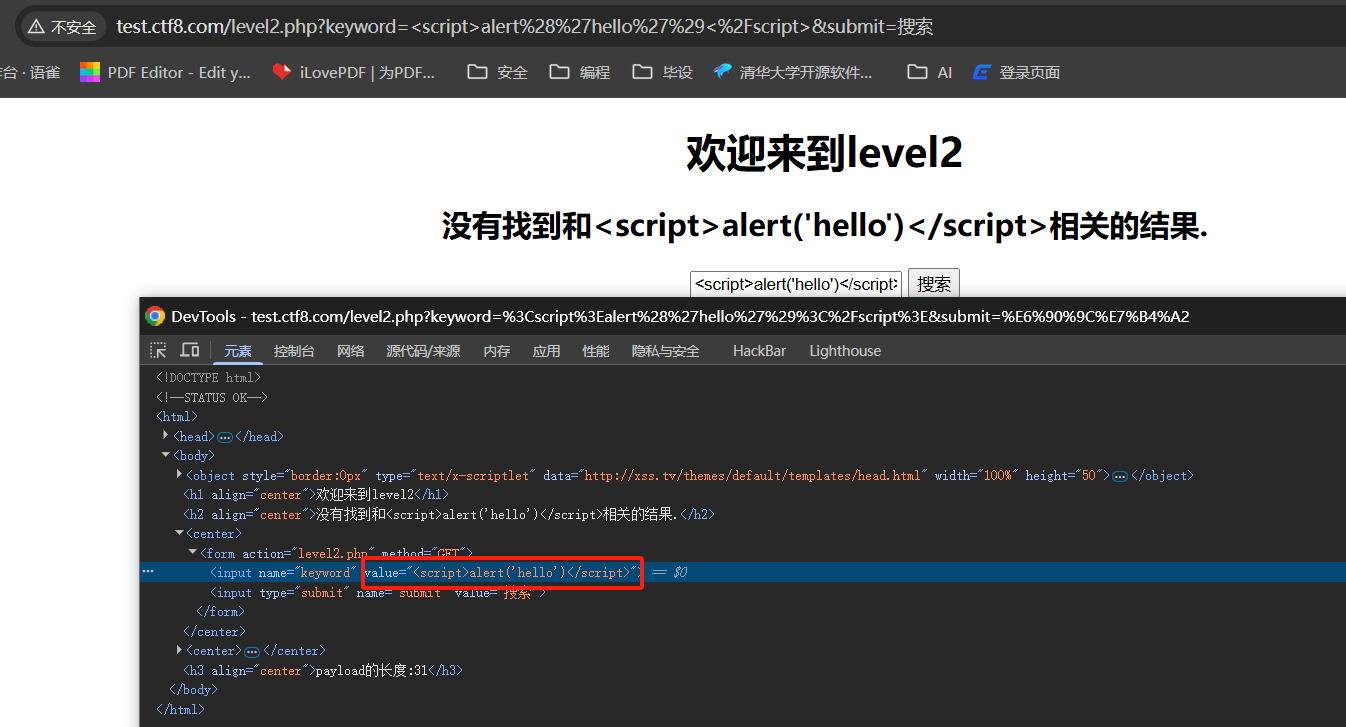Open the AI bookmarks folder
Image resolution: width=1346 pixels, height=727 pixels.
tap(930, 72)
